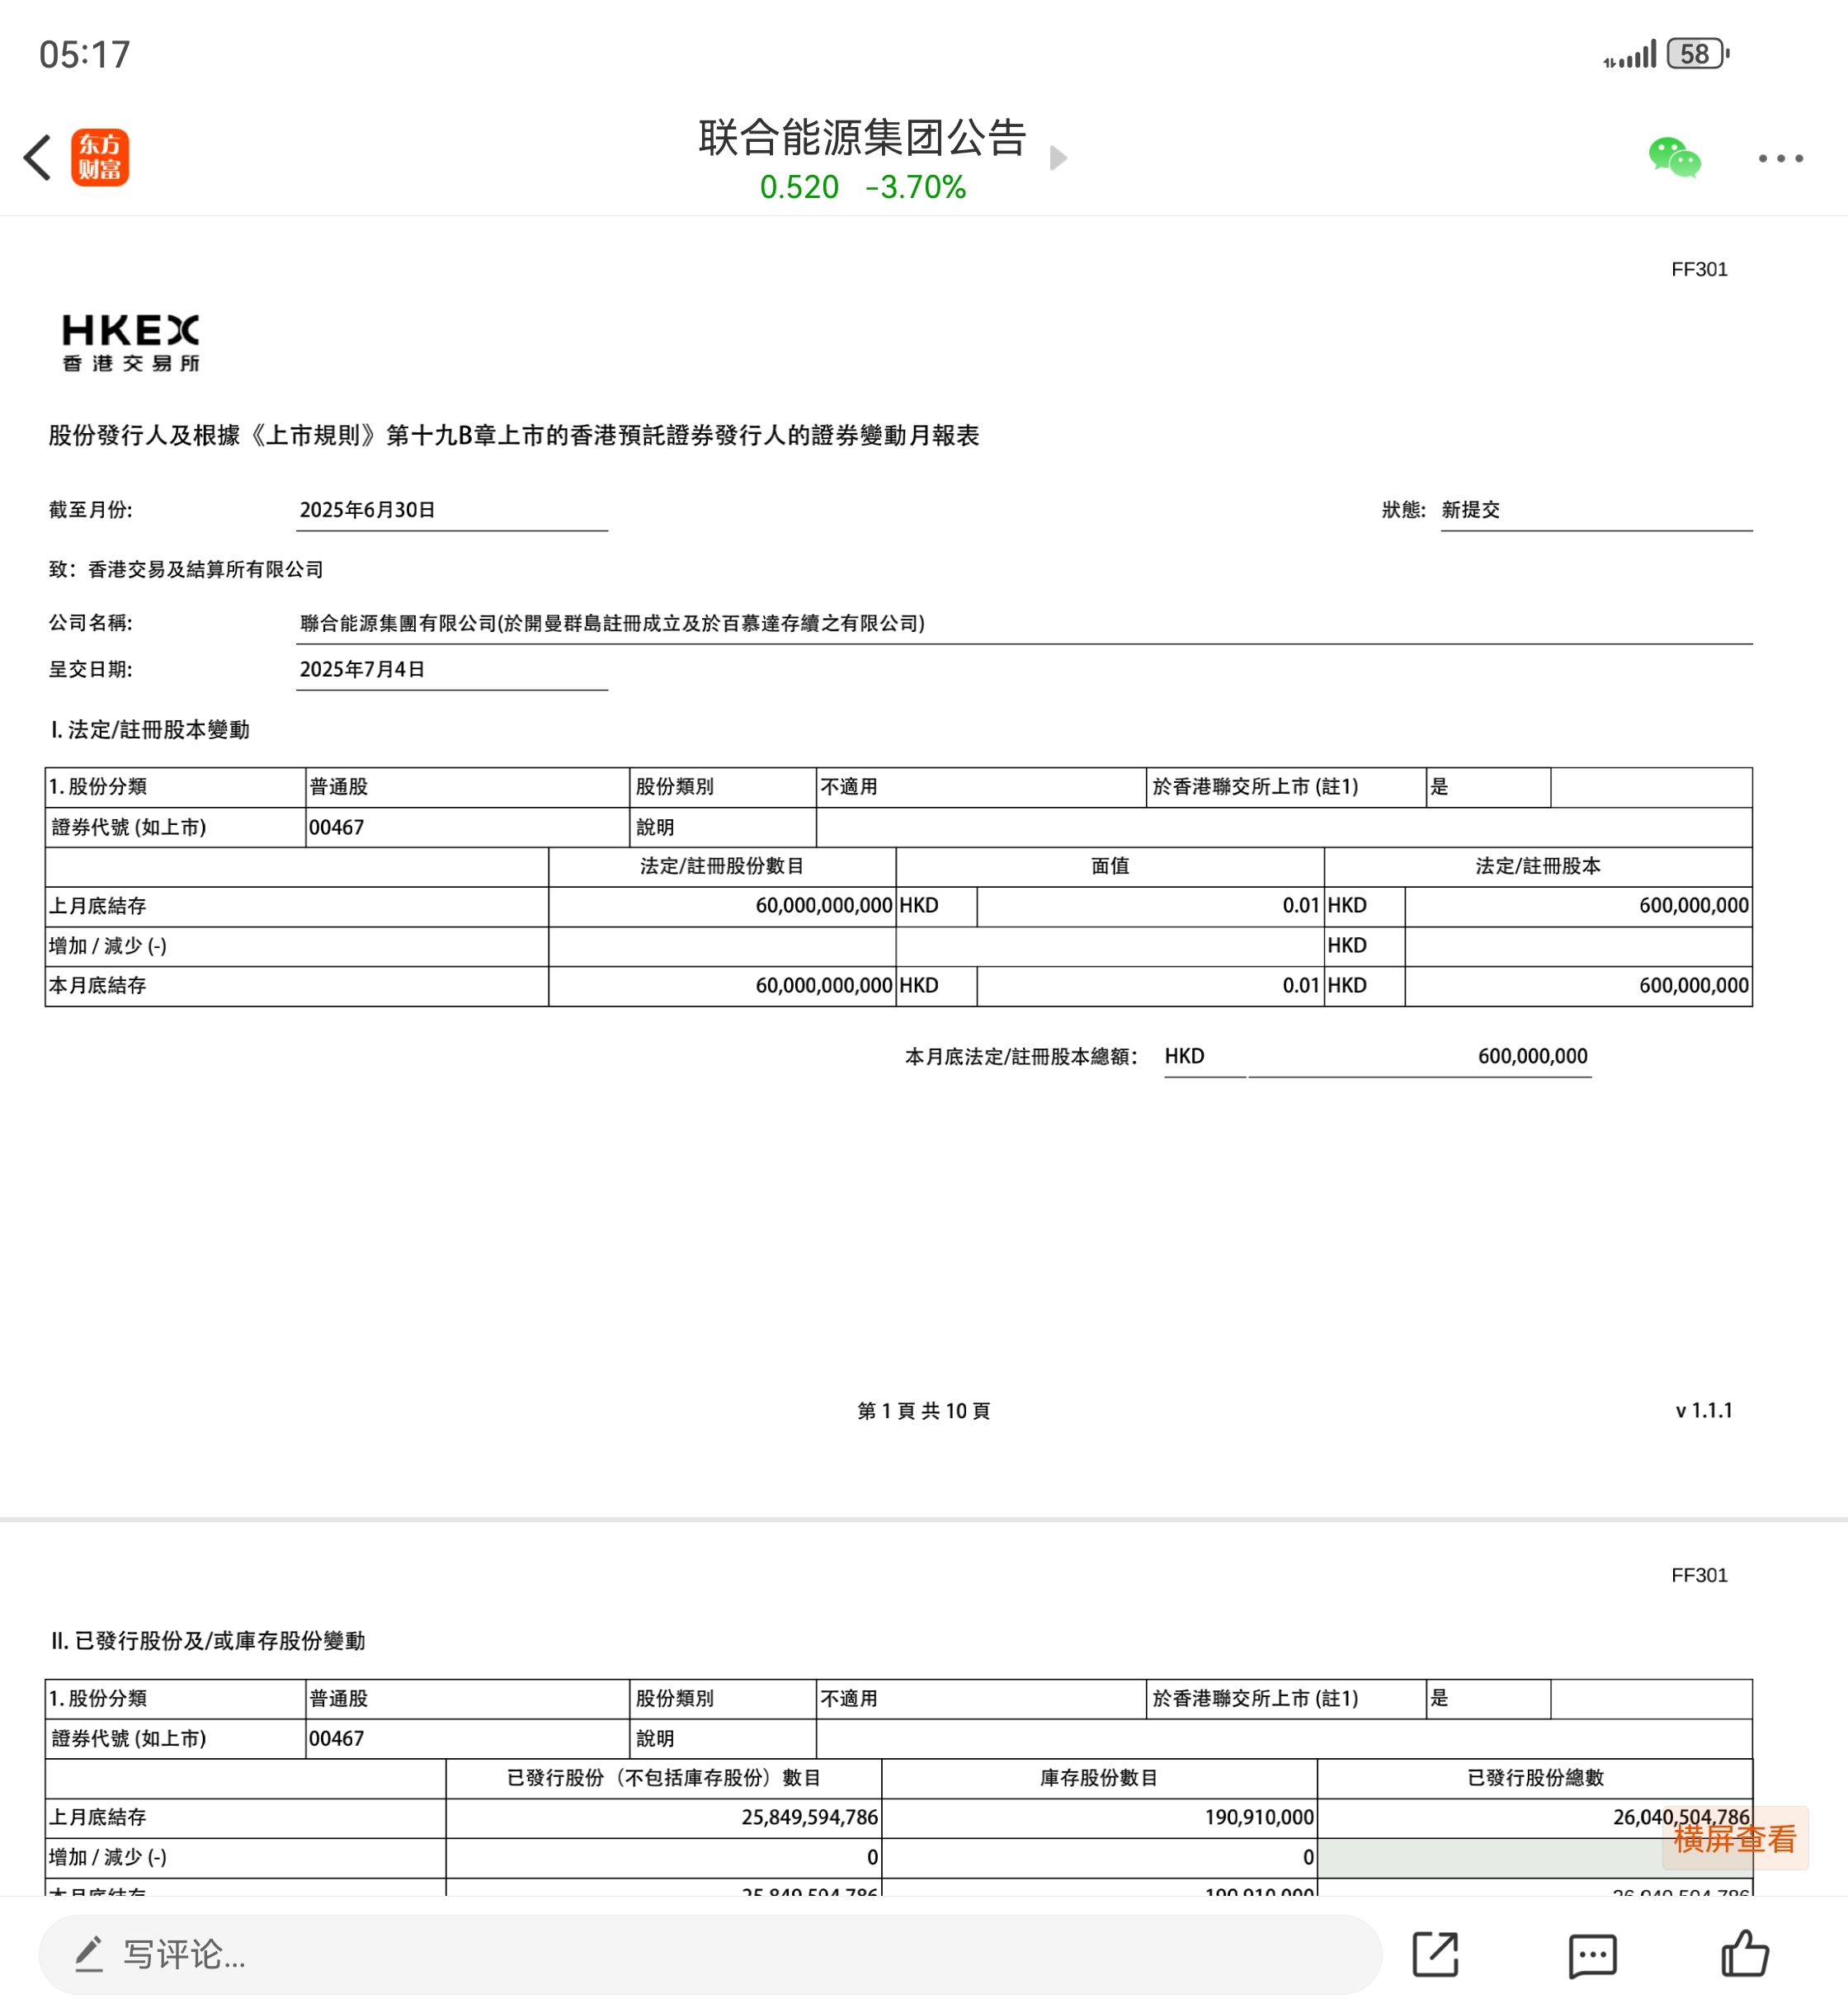
Task: Select the total value 600,000,000 below the table
Action: coord(1532,1056)
